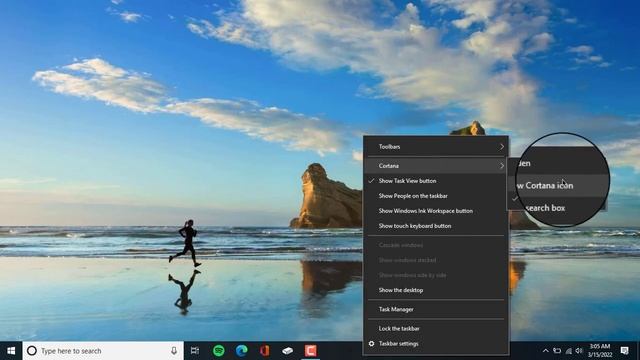Open Task Manager from the context menu
Screen dimensions: 640x360
tap(436, 309)
